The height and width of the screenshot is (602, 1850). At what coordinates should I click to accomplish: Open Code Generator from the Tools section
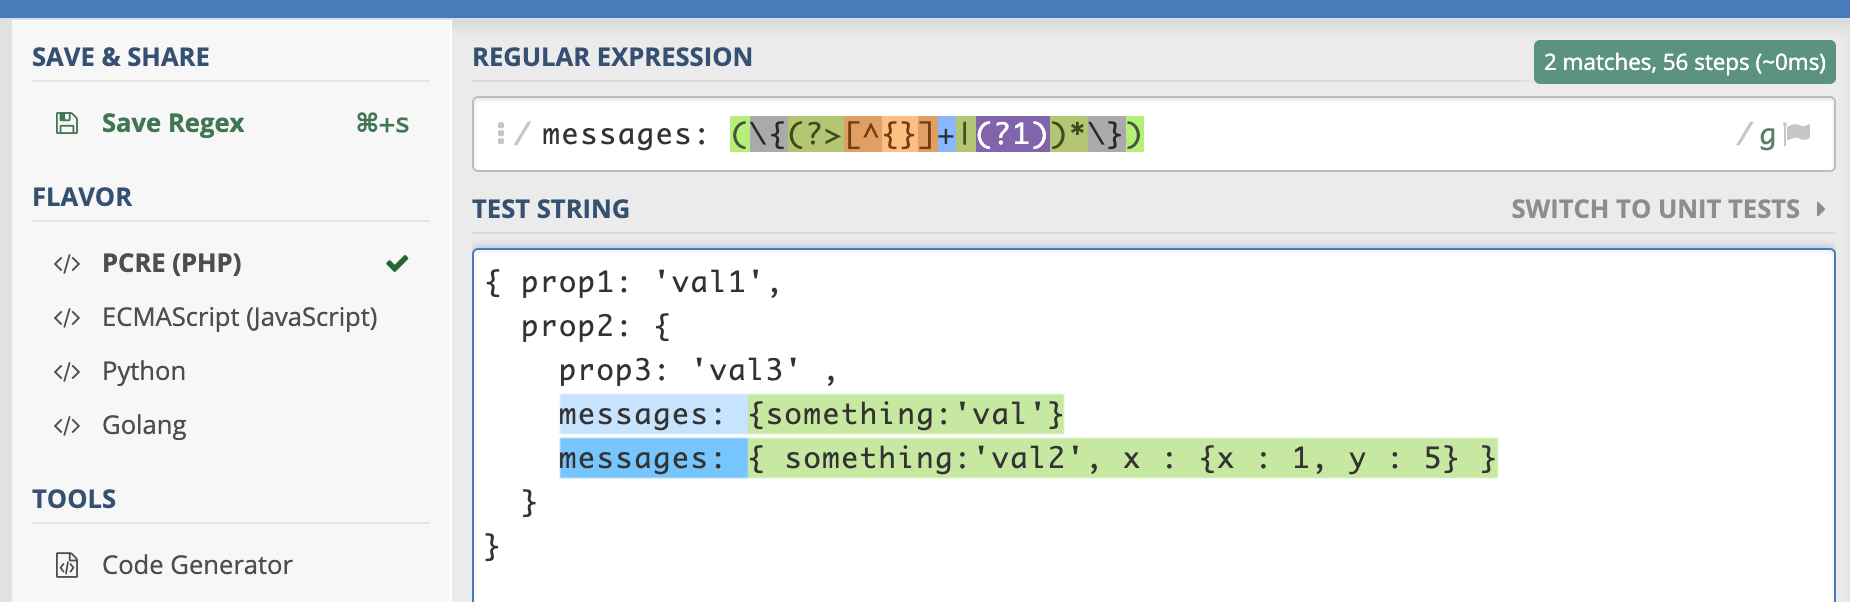(196, 565)
